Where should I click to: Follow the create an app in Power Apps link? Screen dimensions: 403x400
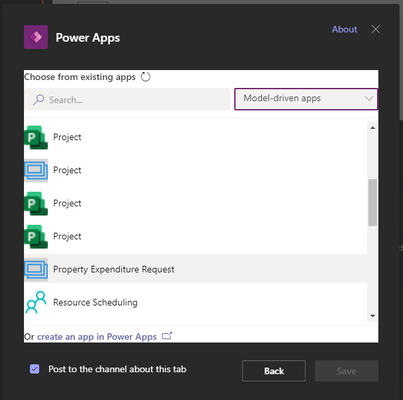point(97,337)
